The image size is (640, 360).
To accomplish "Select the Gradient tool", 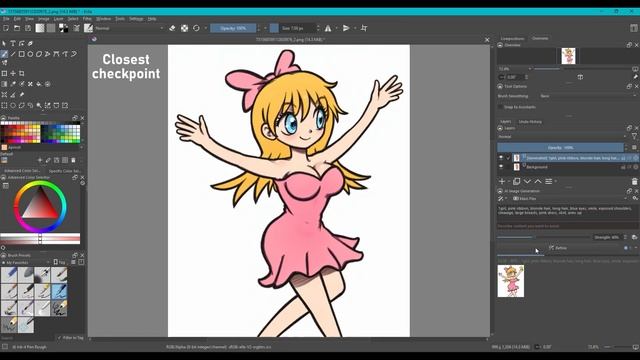I will tap(4, 84).
